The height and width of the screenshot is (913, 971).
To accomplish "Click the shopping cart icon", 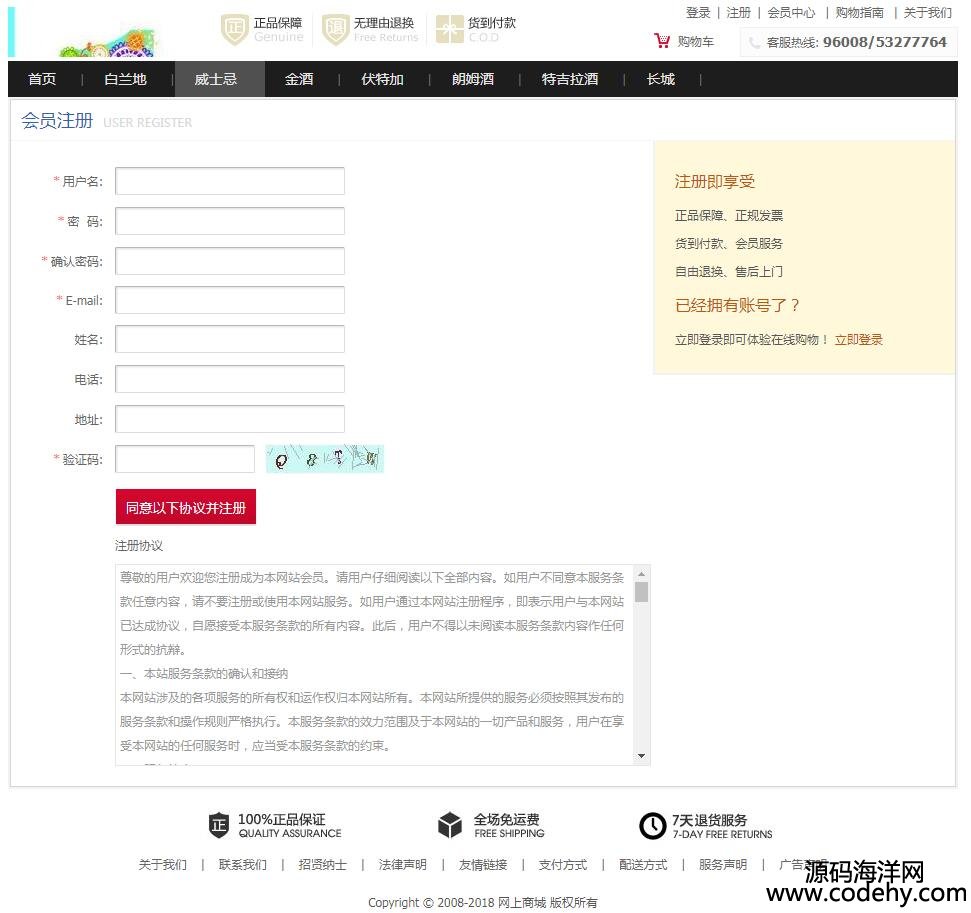I will click(x=662, y=41).
